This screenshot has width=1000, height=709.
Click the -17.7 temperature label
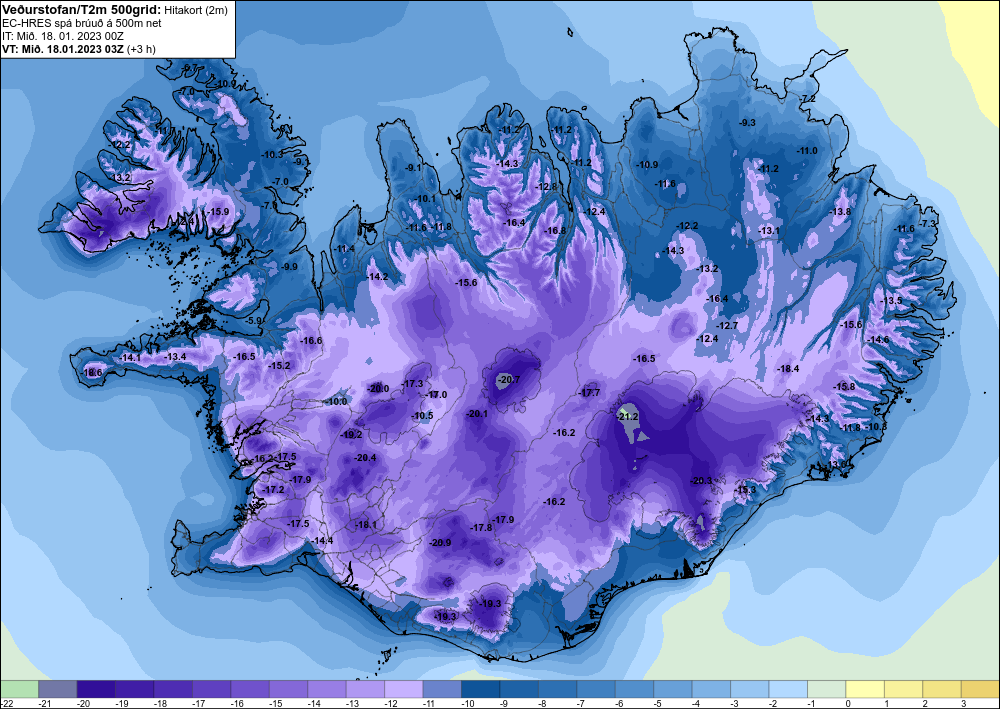click(x=590, y=393)
